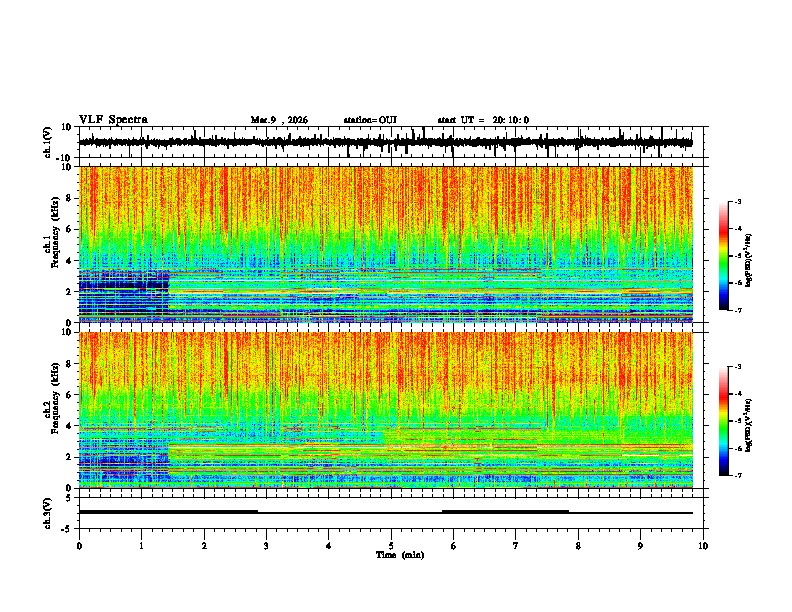
Task: Click the "start UT = 20:10:0" header text
Action: coord(483,120)
